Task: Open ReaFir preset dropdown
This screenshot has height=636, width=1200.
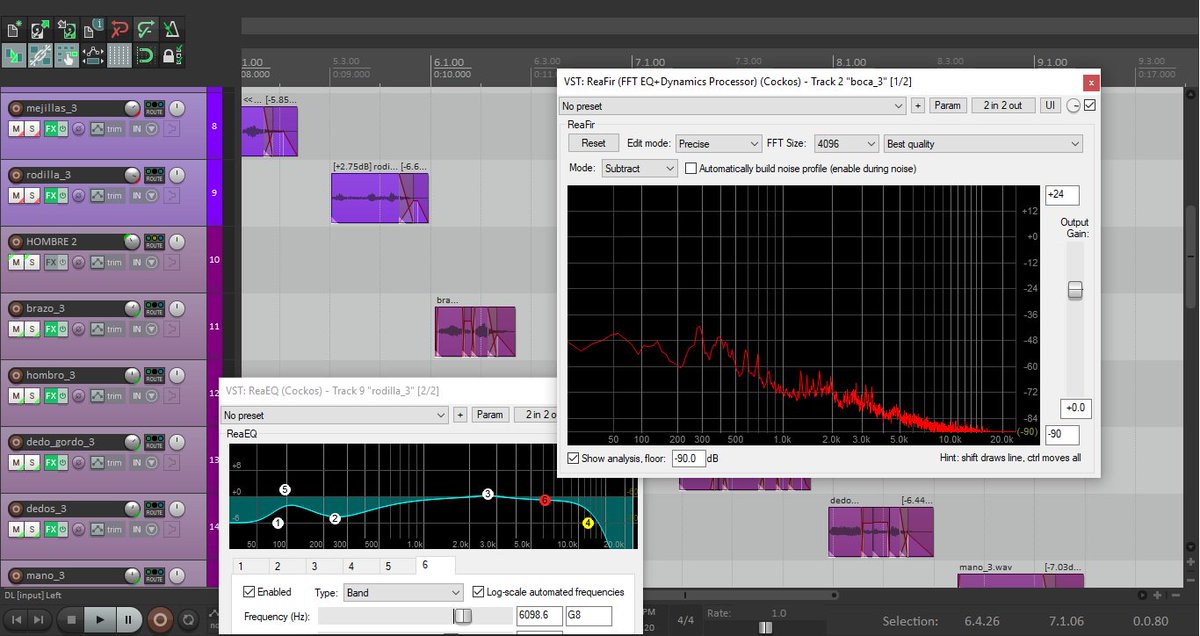Action: pos(732,106)
